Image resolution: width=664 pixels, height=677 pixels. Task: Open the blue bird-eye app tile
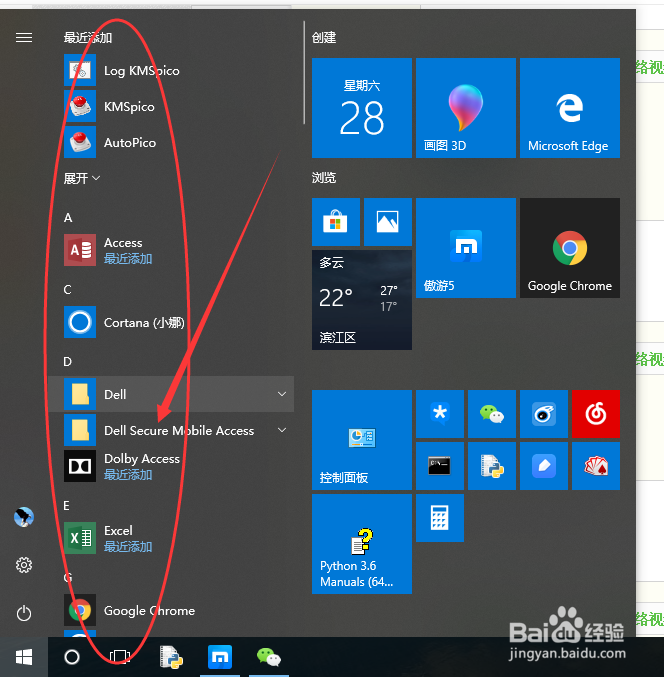[544, 414]
